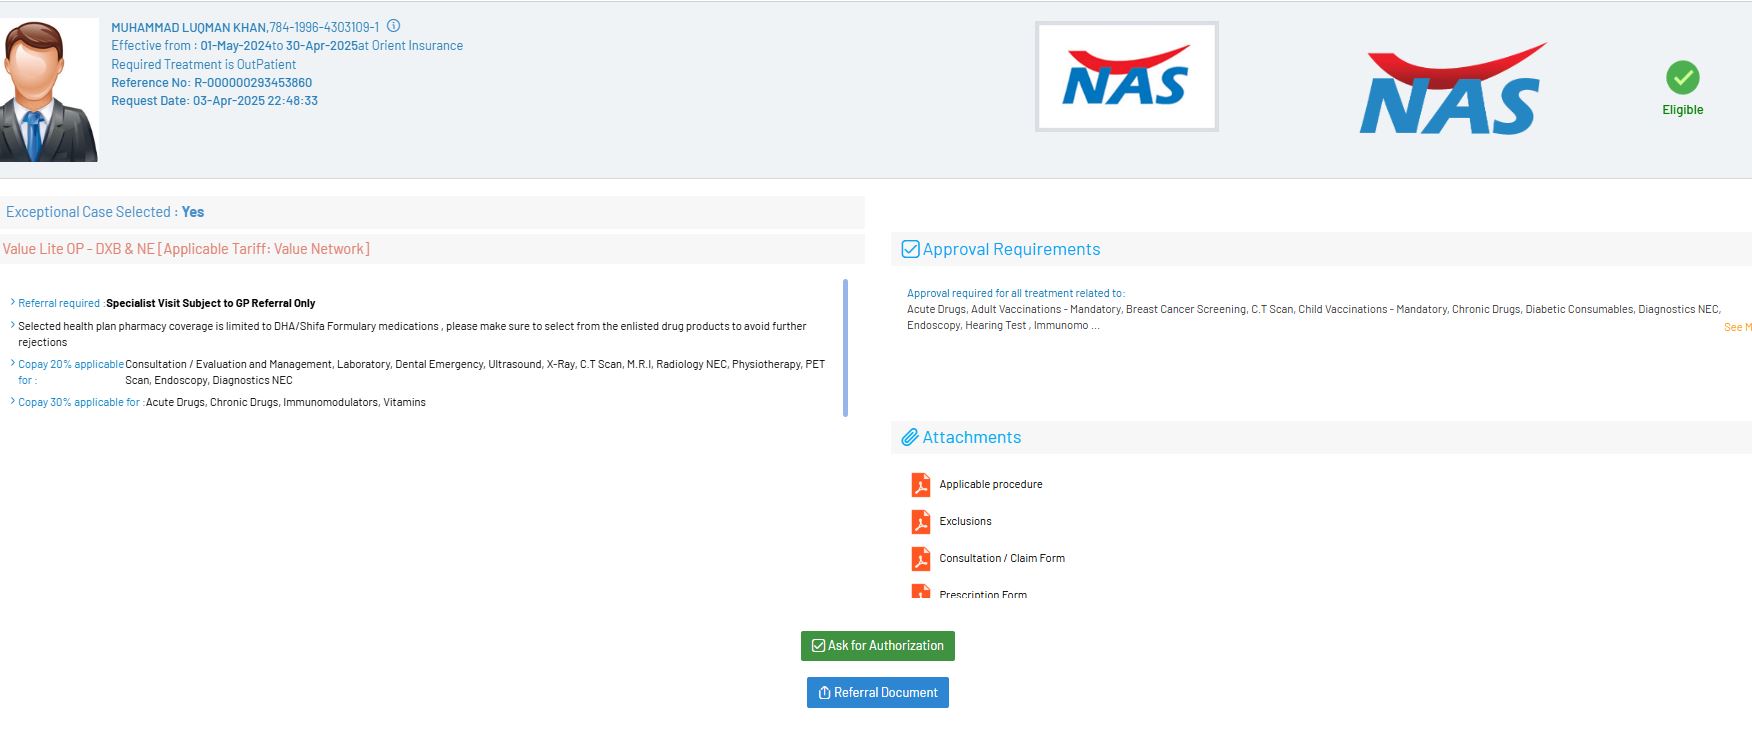
Task: Expand the Copay 30% applicable row chevron
Action: 12,401
